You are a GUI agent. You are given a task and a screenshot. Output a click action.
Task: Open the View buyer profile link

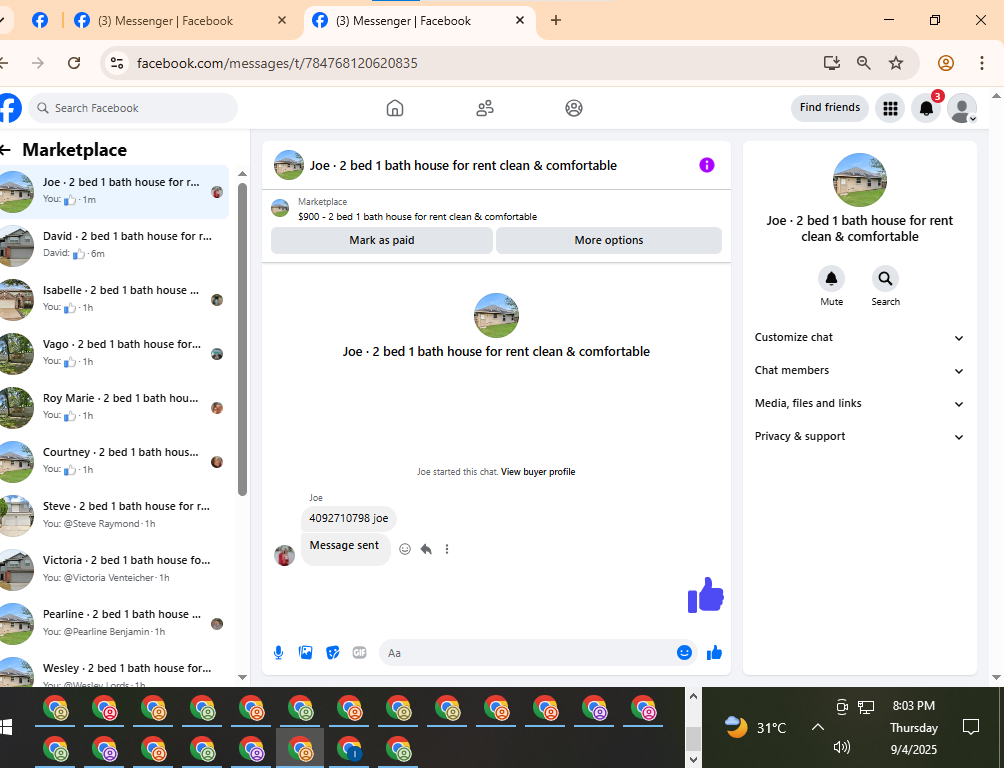coord(538,472)
